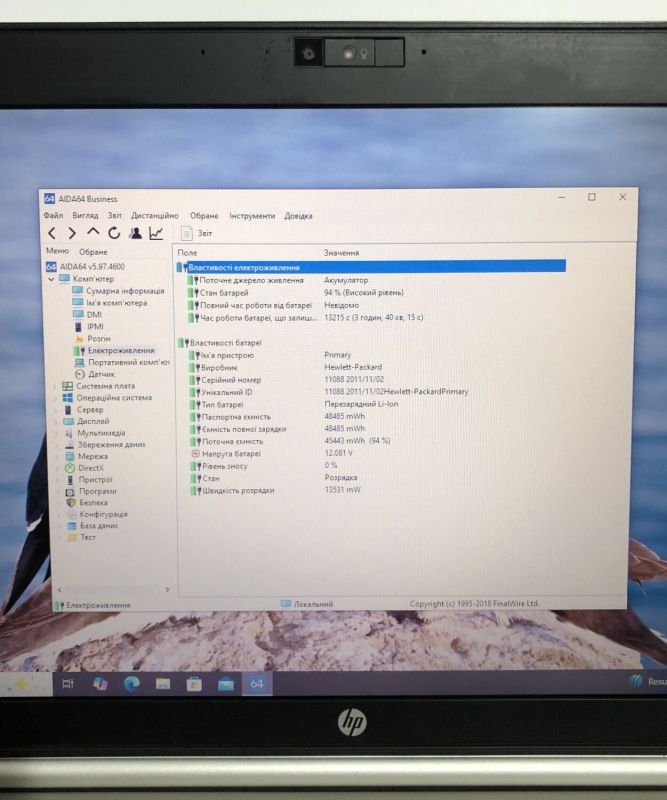Screen dimensions: 667x800
Task: Open Microsoft Store from the taskbar
Action: 194,684
